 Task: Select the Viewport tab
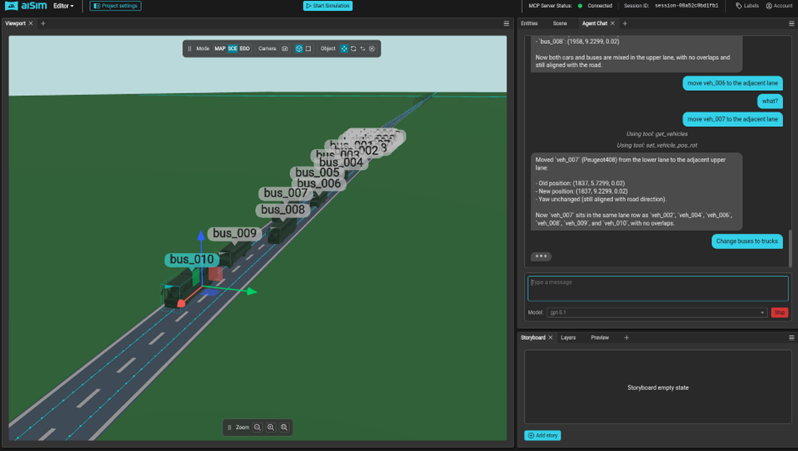pos(15,23)
